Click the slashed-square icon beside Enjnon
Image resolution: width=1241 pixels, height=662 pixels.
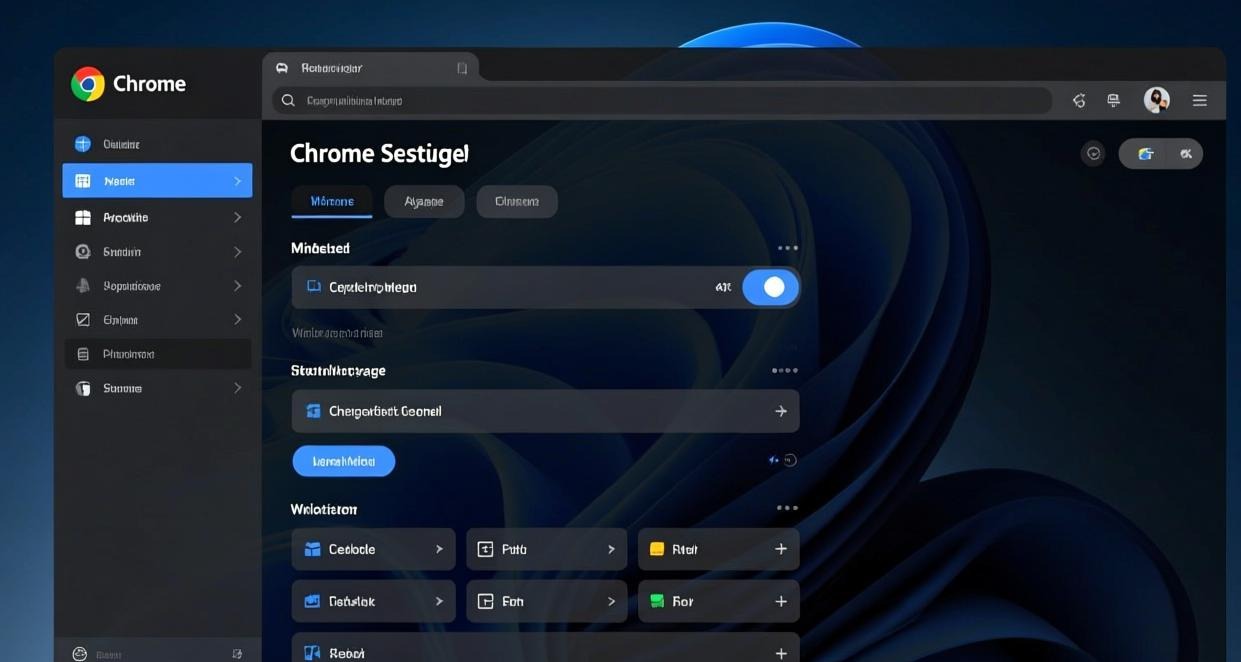pyautogui.click(x=83, y=320)
